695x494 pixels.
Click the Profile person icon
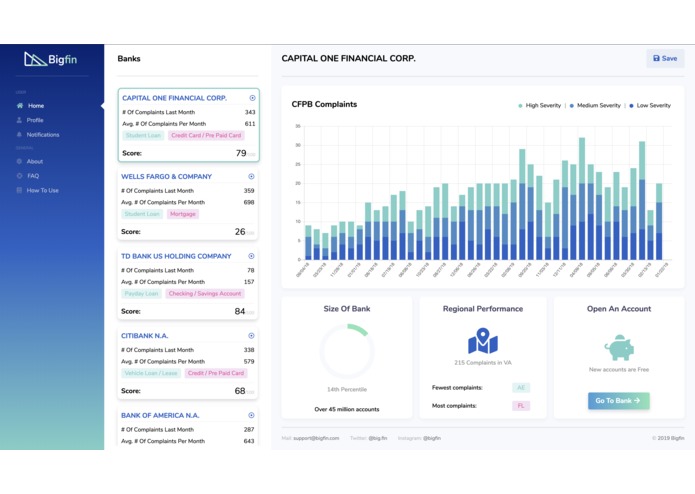[19, 120]
